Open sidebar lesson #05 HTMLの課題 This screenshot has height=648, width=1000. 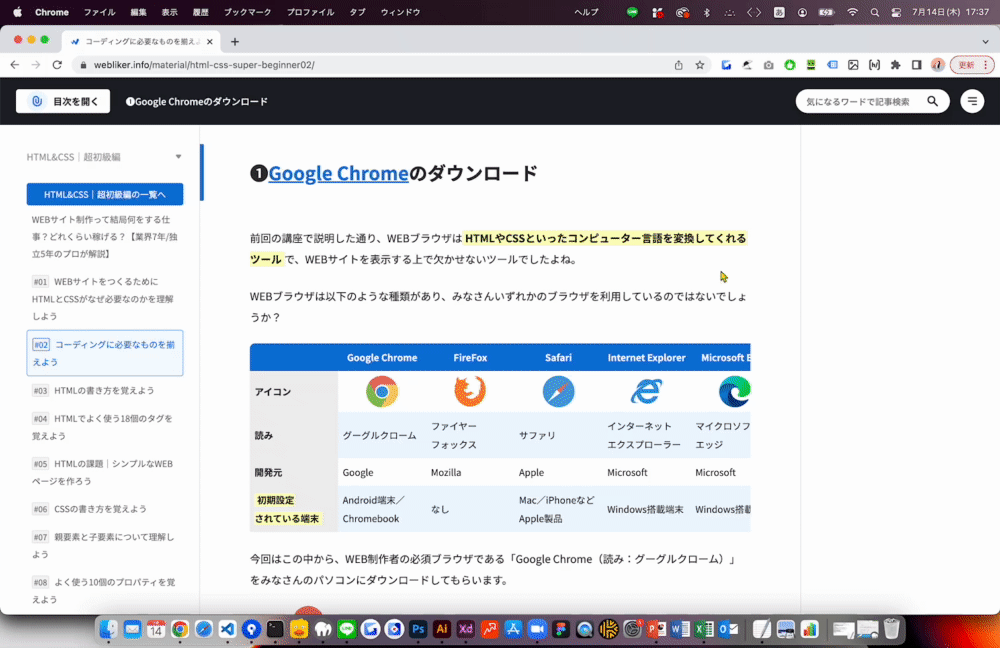[x=104, y=472]
